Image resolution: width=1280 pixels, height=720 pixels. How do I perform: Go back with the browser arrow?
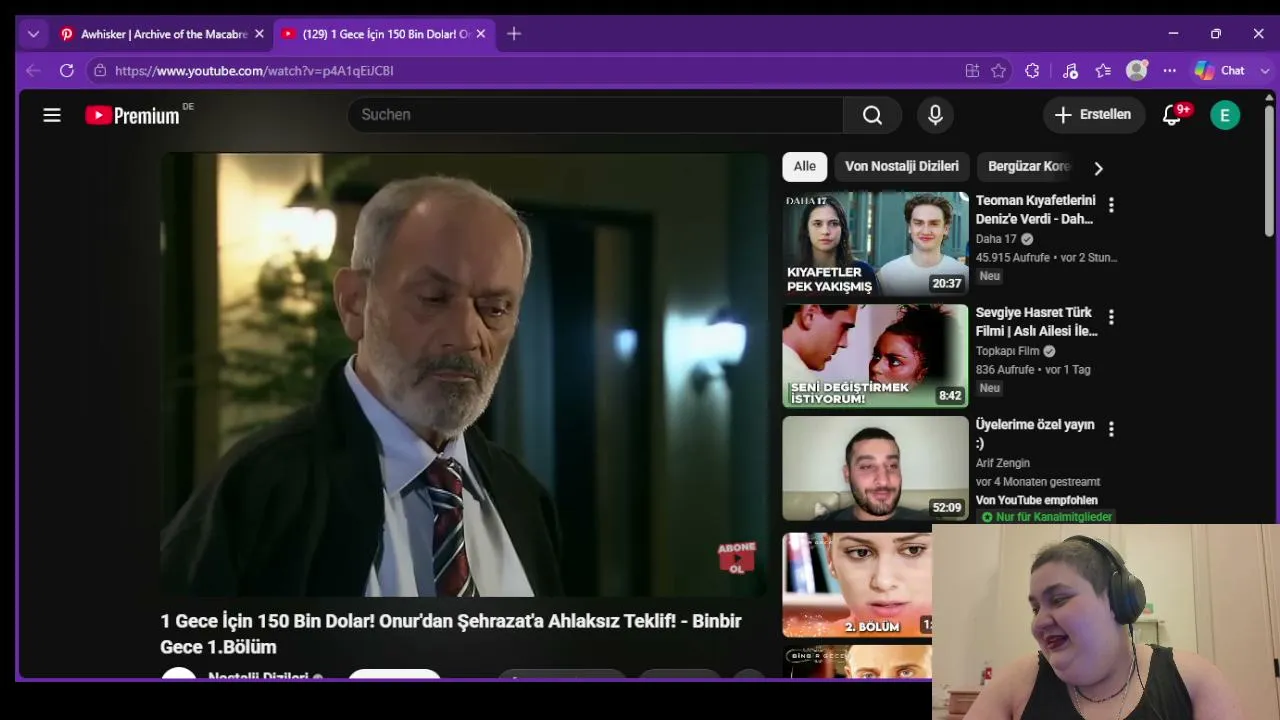(x=33, y=71)
